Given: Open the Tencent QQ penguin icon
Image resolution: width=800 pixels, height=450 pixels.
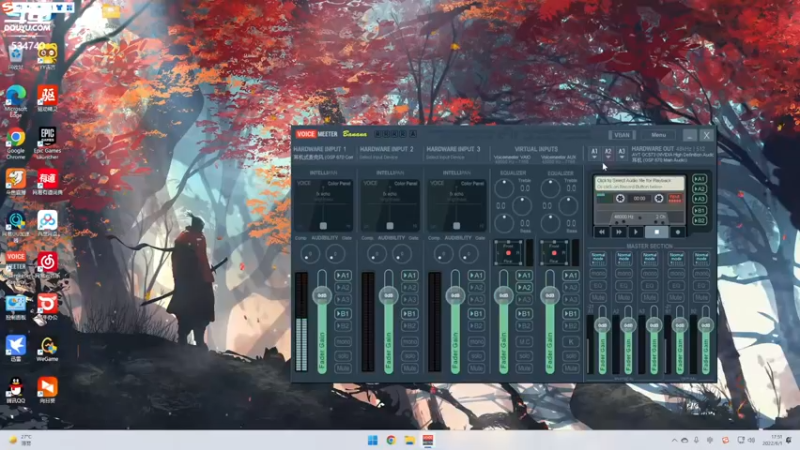Looking at the screenshot, I should click(x=16, y=390).
